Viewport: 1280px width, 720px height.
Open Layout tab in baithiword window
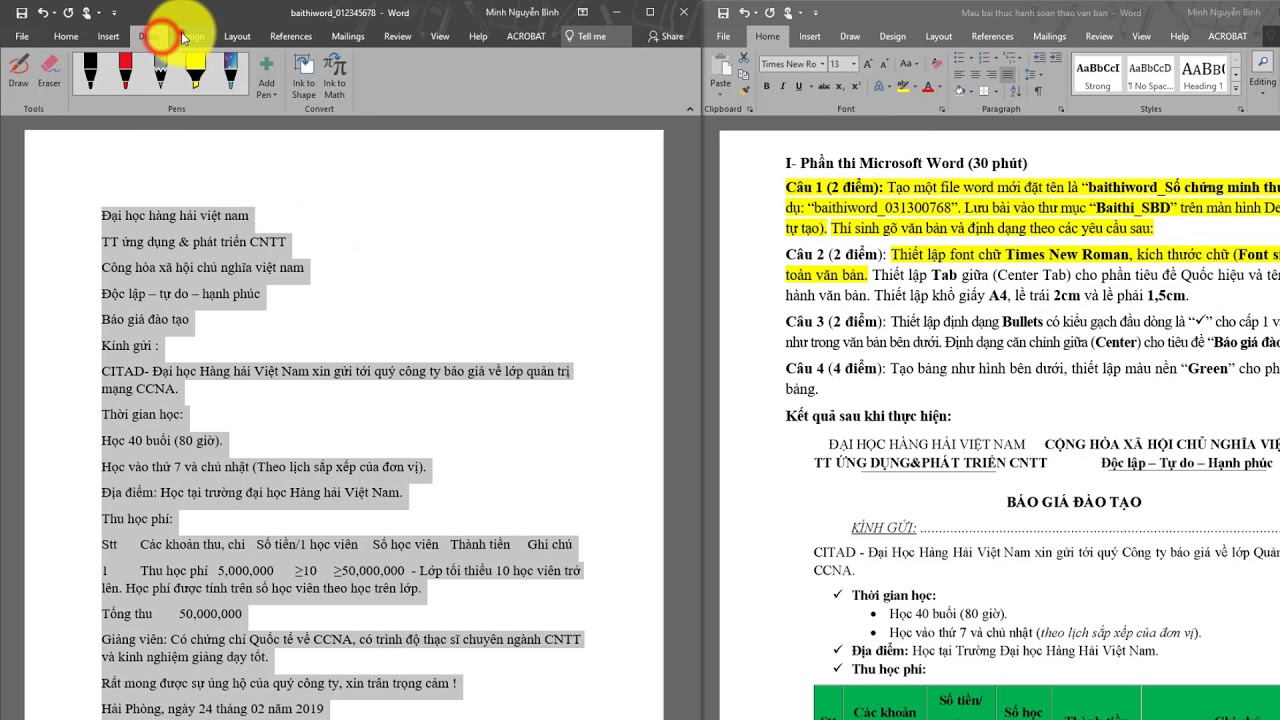[237, 36]
